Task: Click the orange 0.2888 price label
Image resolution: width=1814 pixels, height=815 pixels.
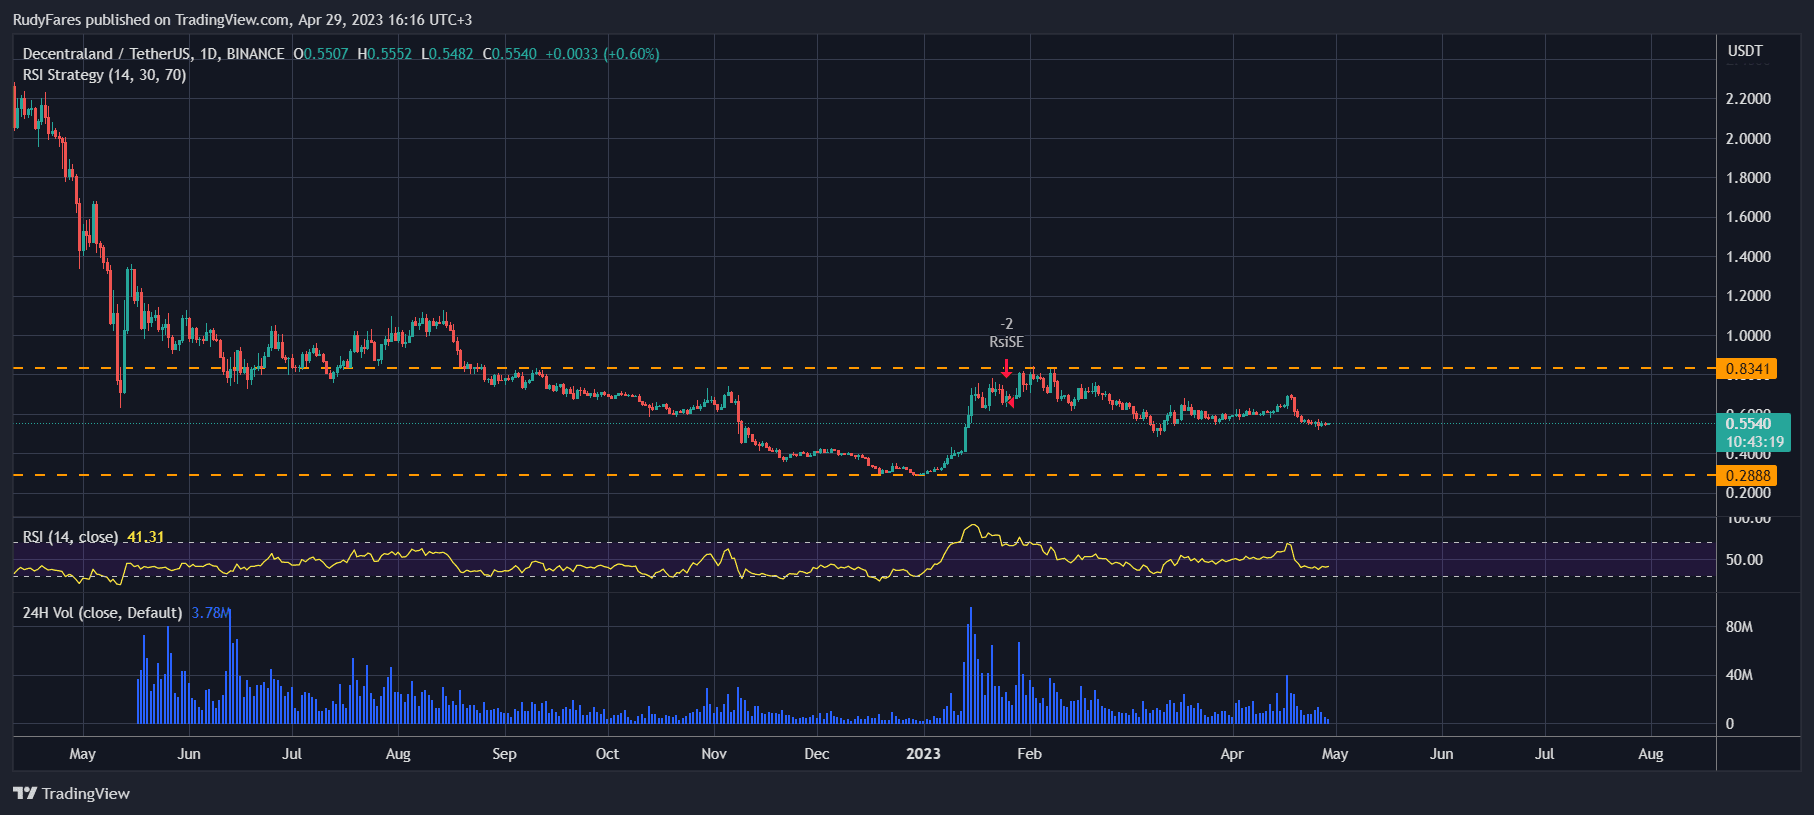Action: [x=1746, y=476]
